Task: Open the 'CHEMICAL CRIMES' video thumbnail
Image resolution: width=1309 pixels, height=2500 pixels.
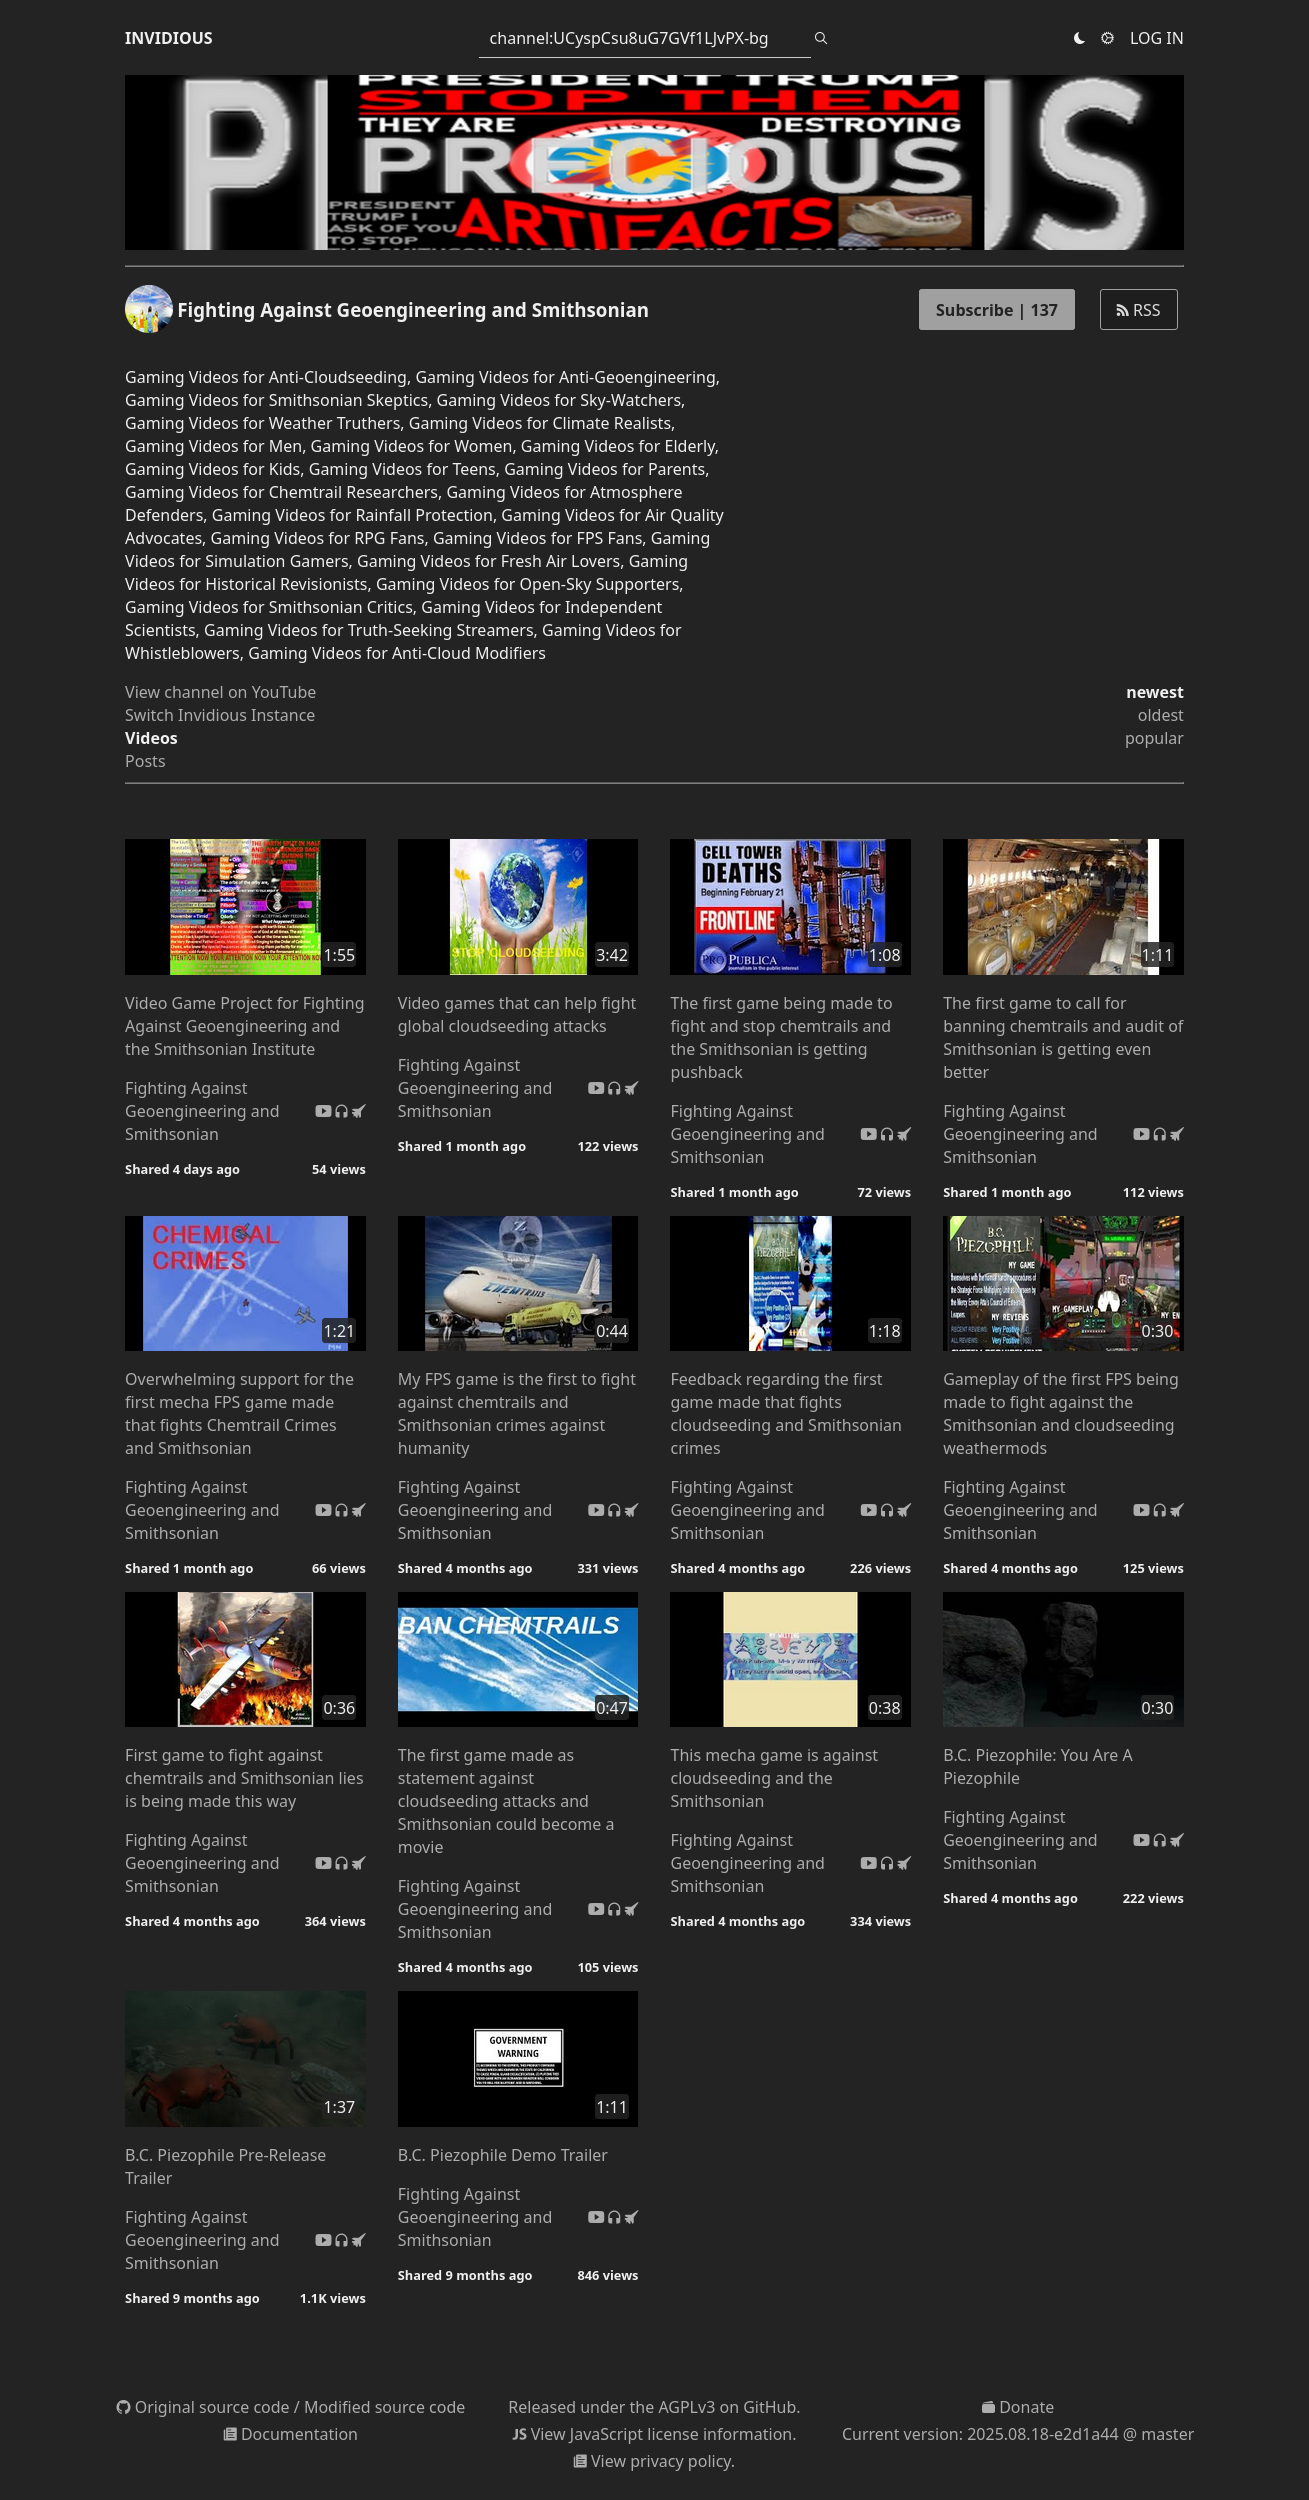Action: click(245, 1283)
